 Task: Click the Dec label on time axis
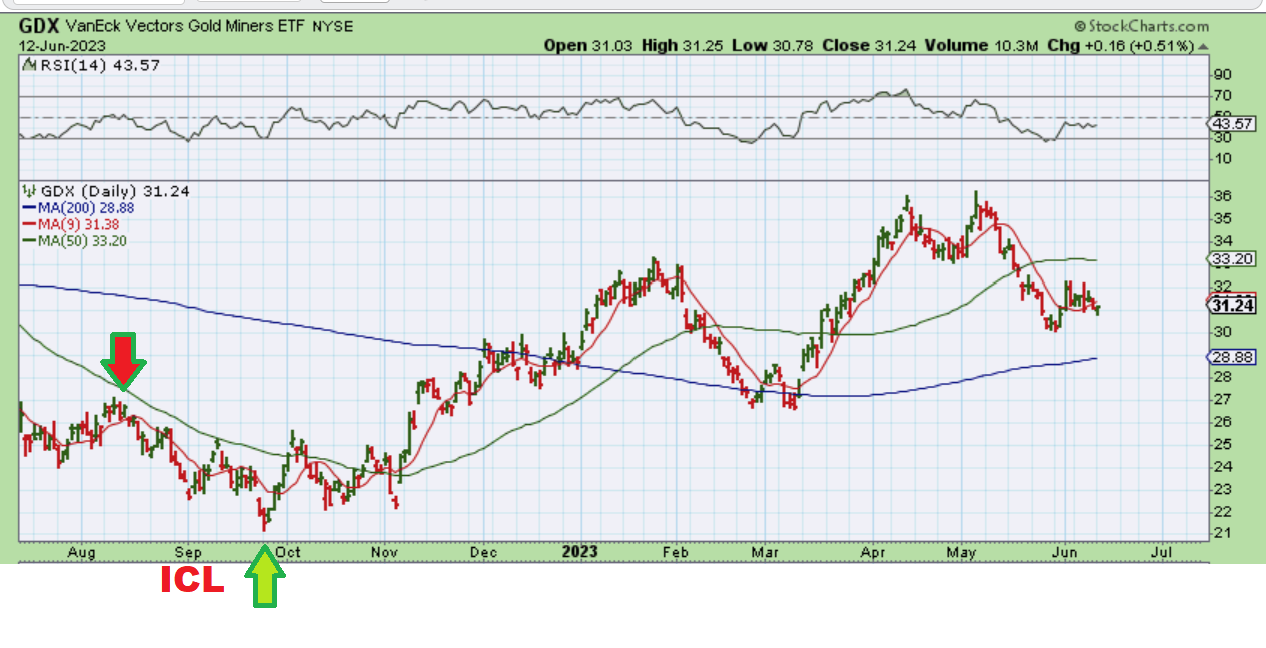click(484, 552)
